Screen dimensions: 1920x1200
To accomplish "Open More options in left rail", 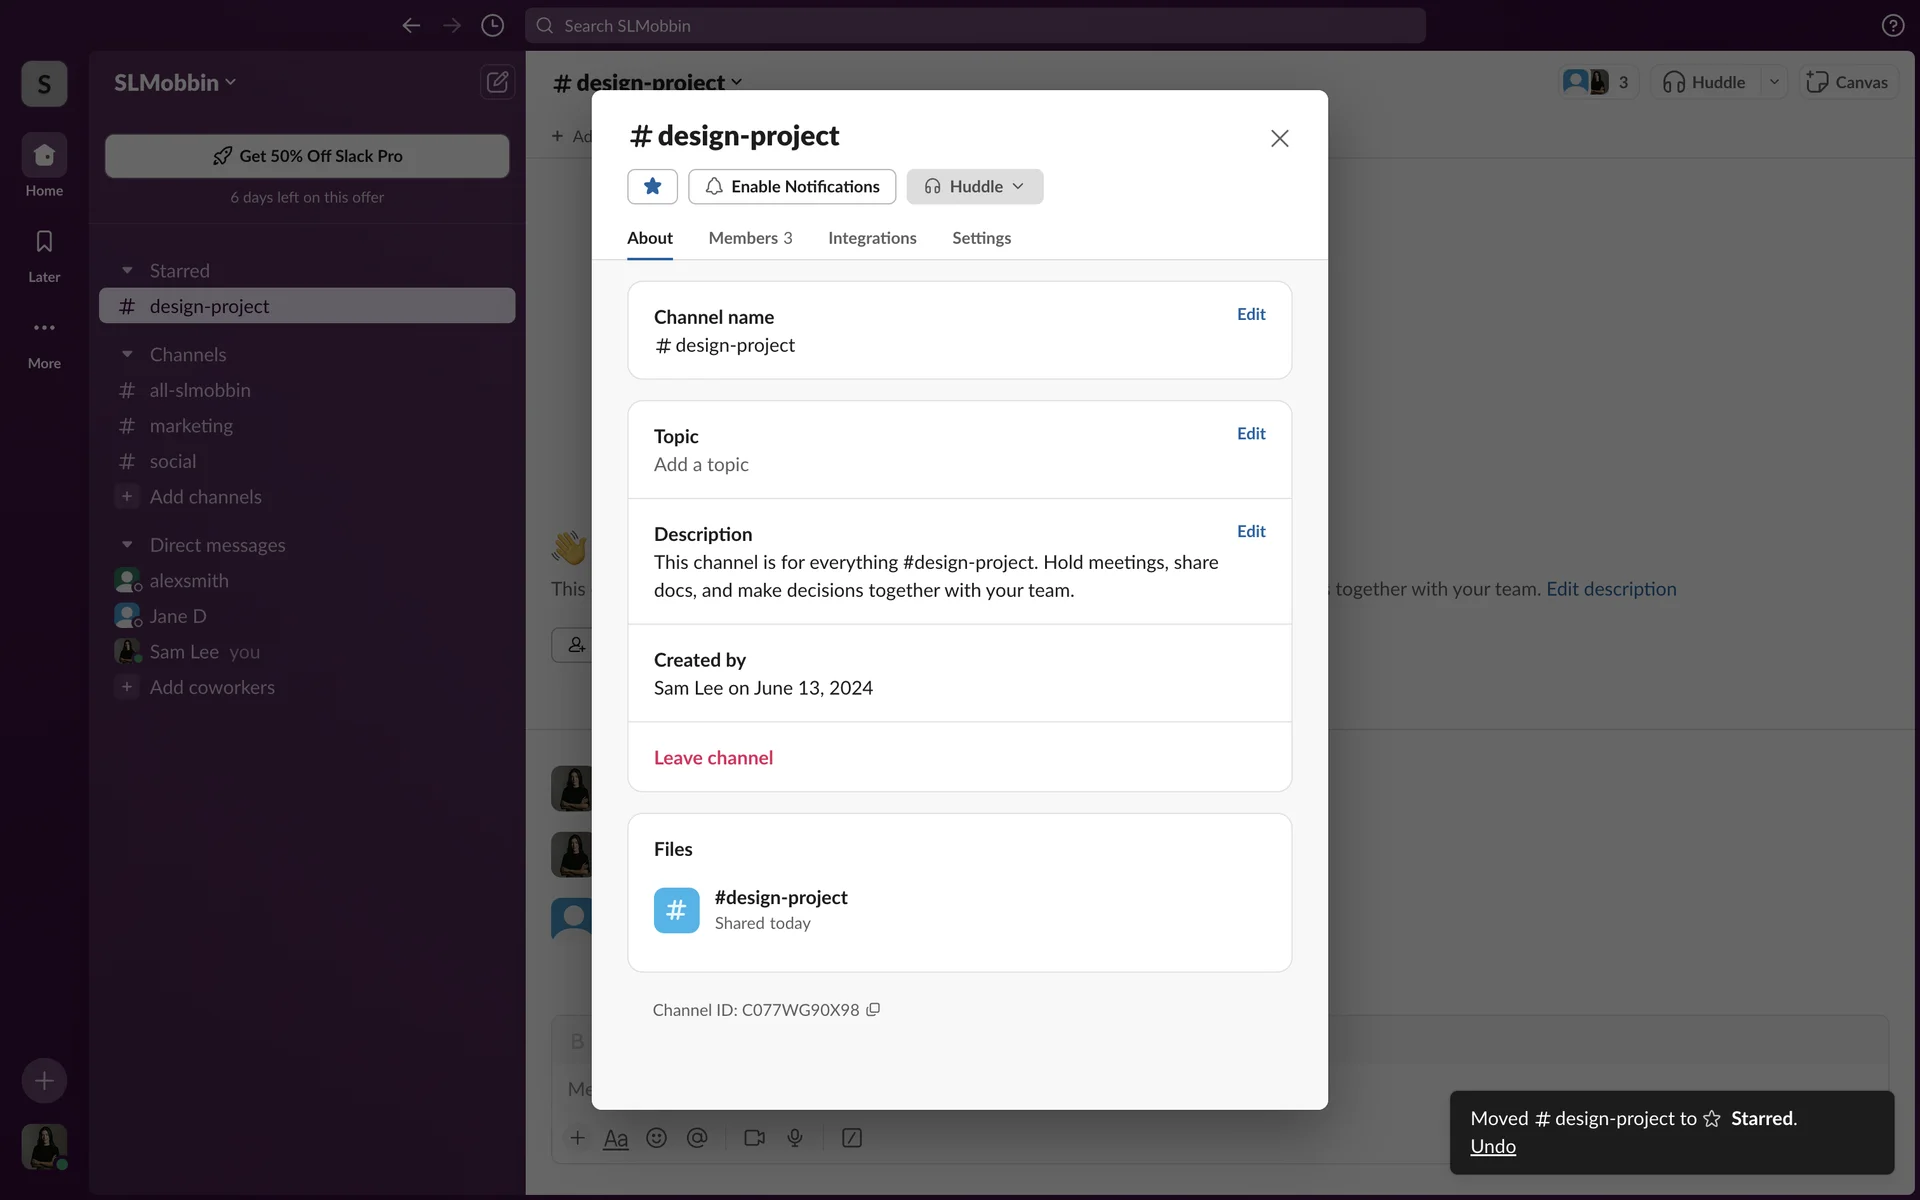I will pyautogui.click(x=44, y=328).
